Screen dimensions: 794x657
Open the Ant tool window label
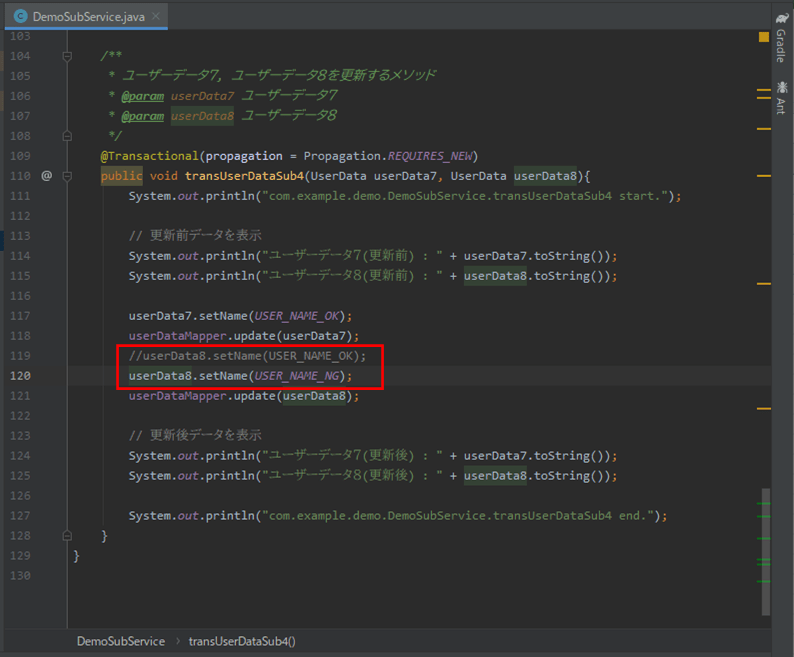point(781,106)
